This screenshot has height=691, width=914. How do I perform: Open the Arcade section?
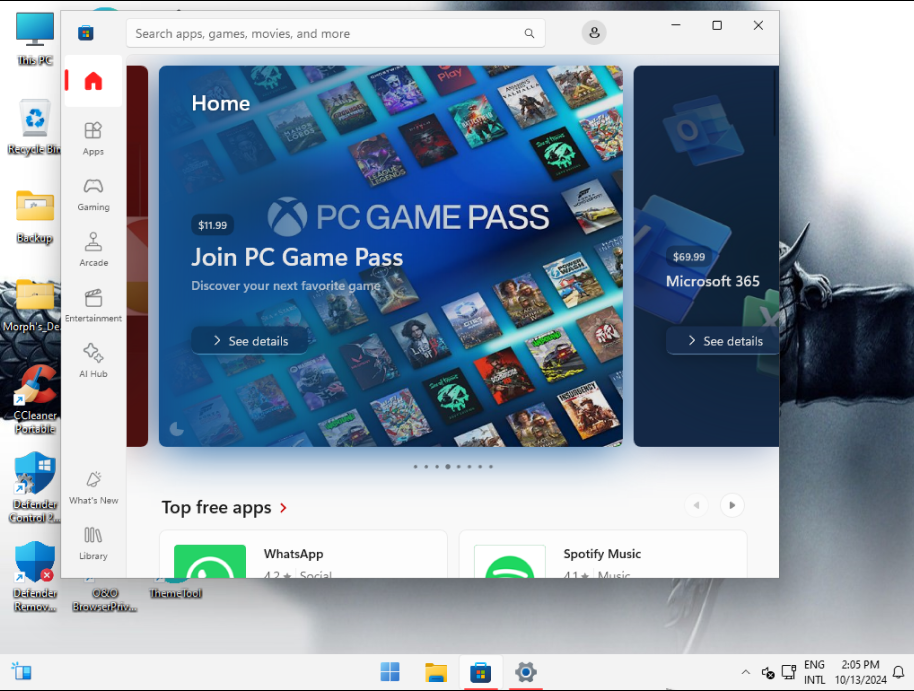click(93, 250)
